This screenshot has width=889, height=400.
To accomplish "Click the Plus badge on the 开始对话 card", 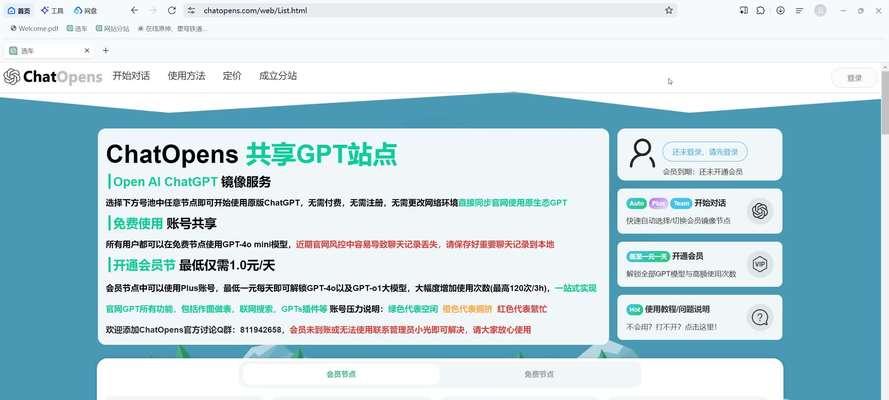I will [658, 203].
